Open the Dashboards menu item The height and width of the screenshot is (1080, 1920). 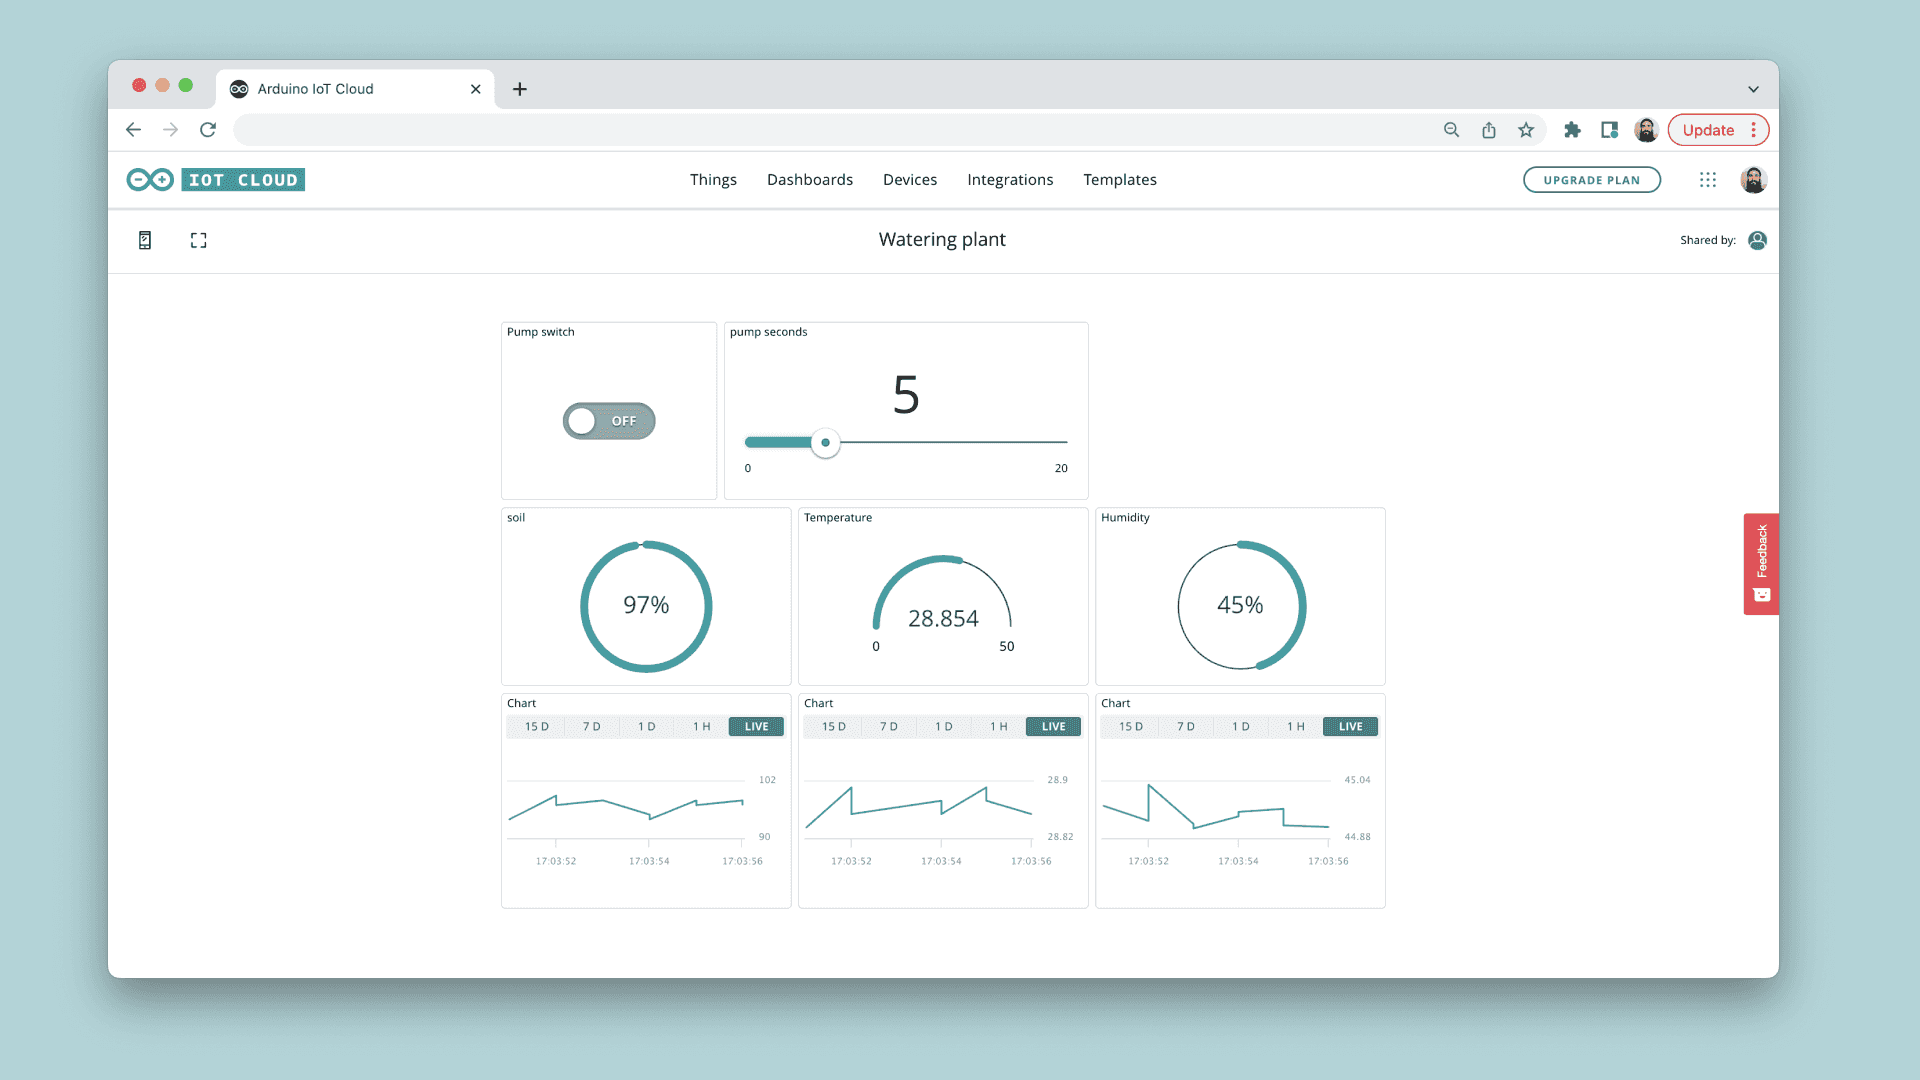tap(810, 180)
